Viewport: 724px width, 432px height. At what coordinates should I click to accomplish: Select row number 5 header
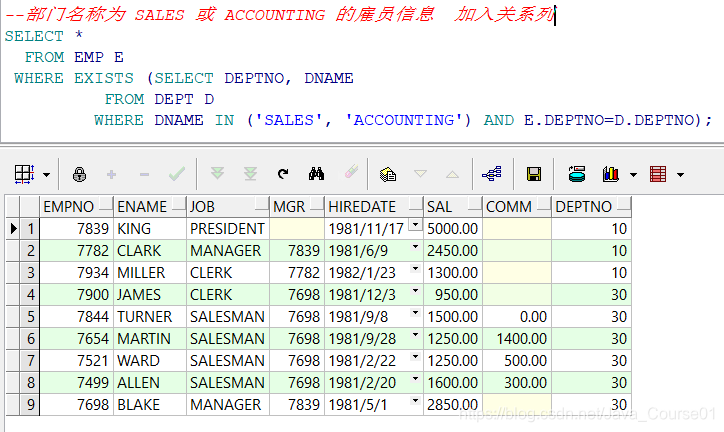tap(30, 317)
